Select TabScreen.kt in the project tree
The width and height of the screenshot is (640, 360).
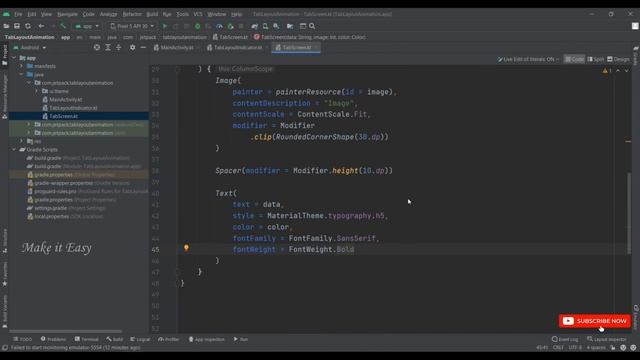coord(63,116)
